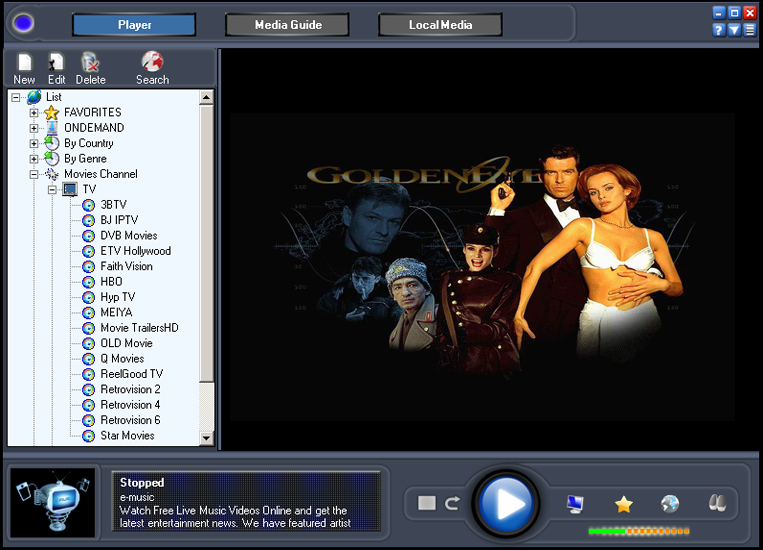Click the question mark help icon
The image size is (763, 550).
tap(719, 29)
